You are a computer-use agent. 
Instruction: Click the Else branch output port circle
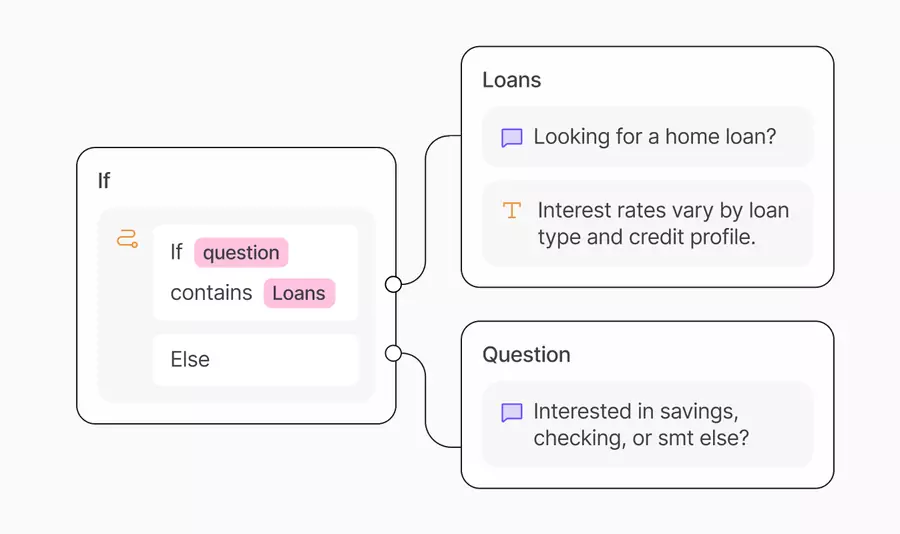click(x=393, y=353)
